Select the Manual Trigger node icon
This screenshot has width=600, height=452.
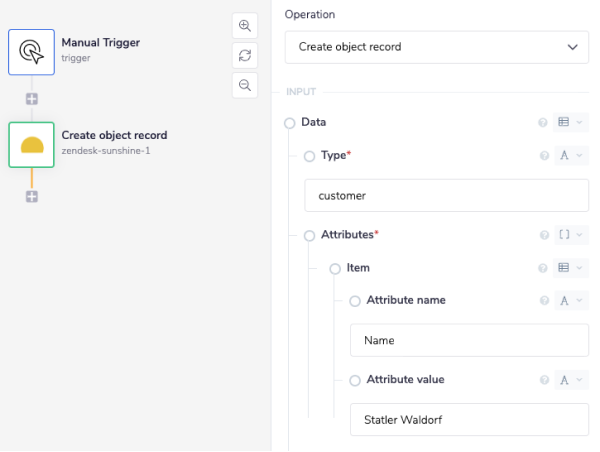coord(31,51)
